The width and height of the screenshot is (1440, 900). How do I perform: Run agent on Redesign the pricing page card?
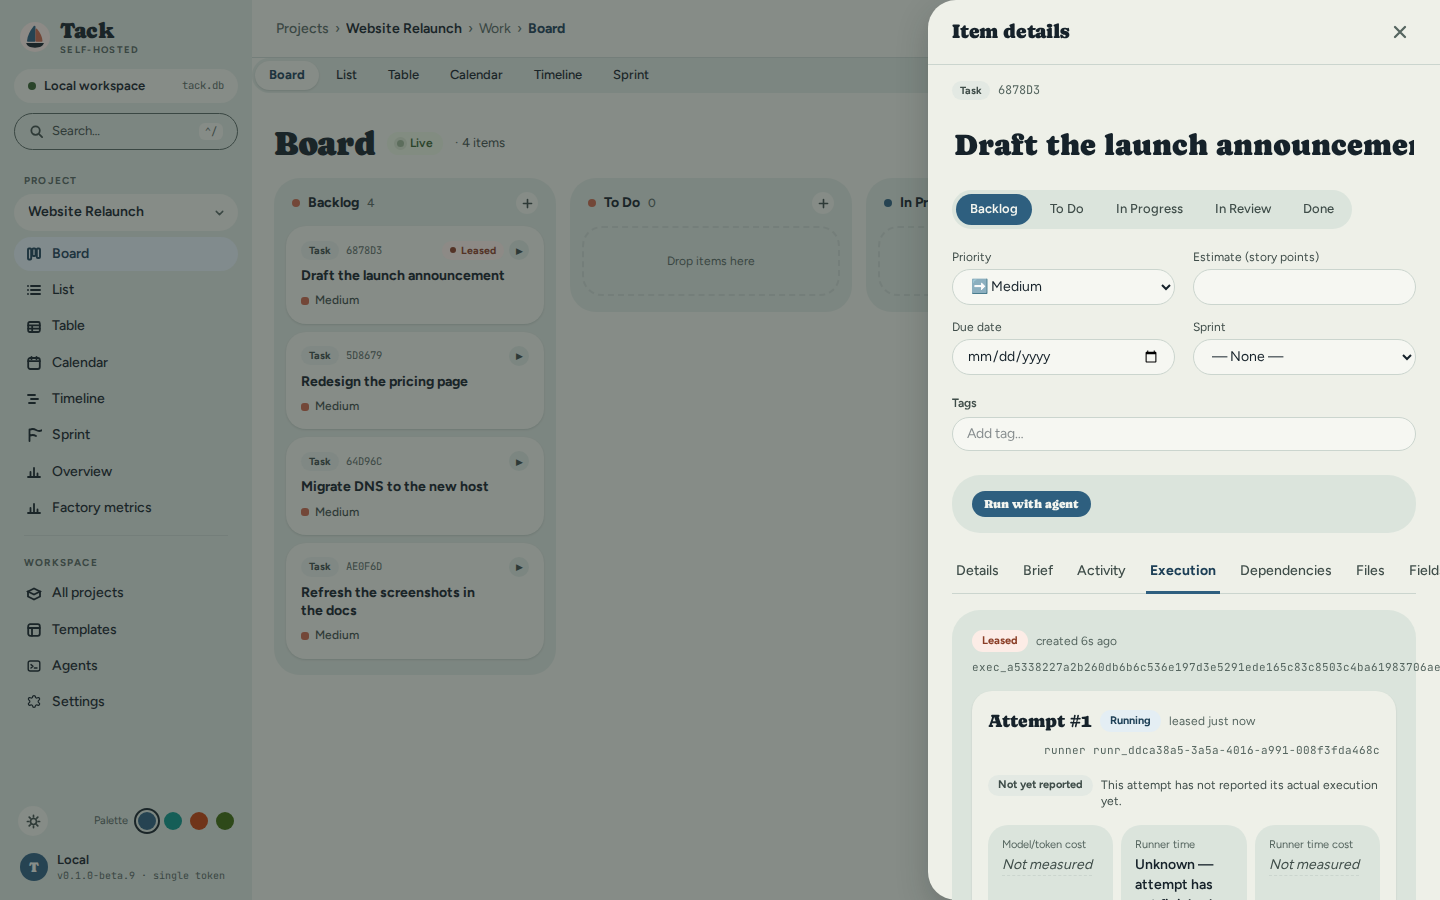[518, 356]
